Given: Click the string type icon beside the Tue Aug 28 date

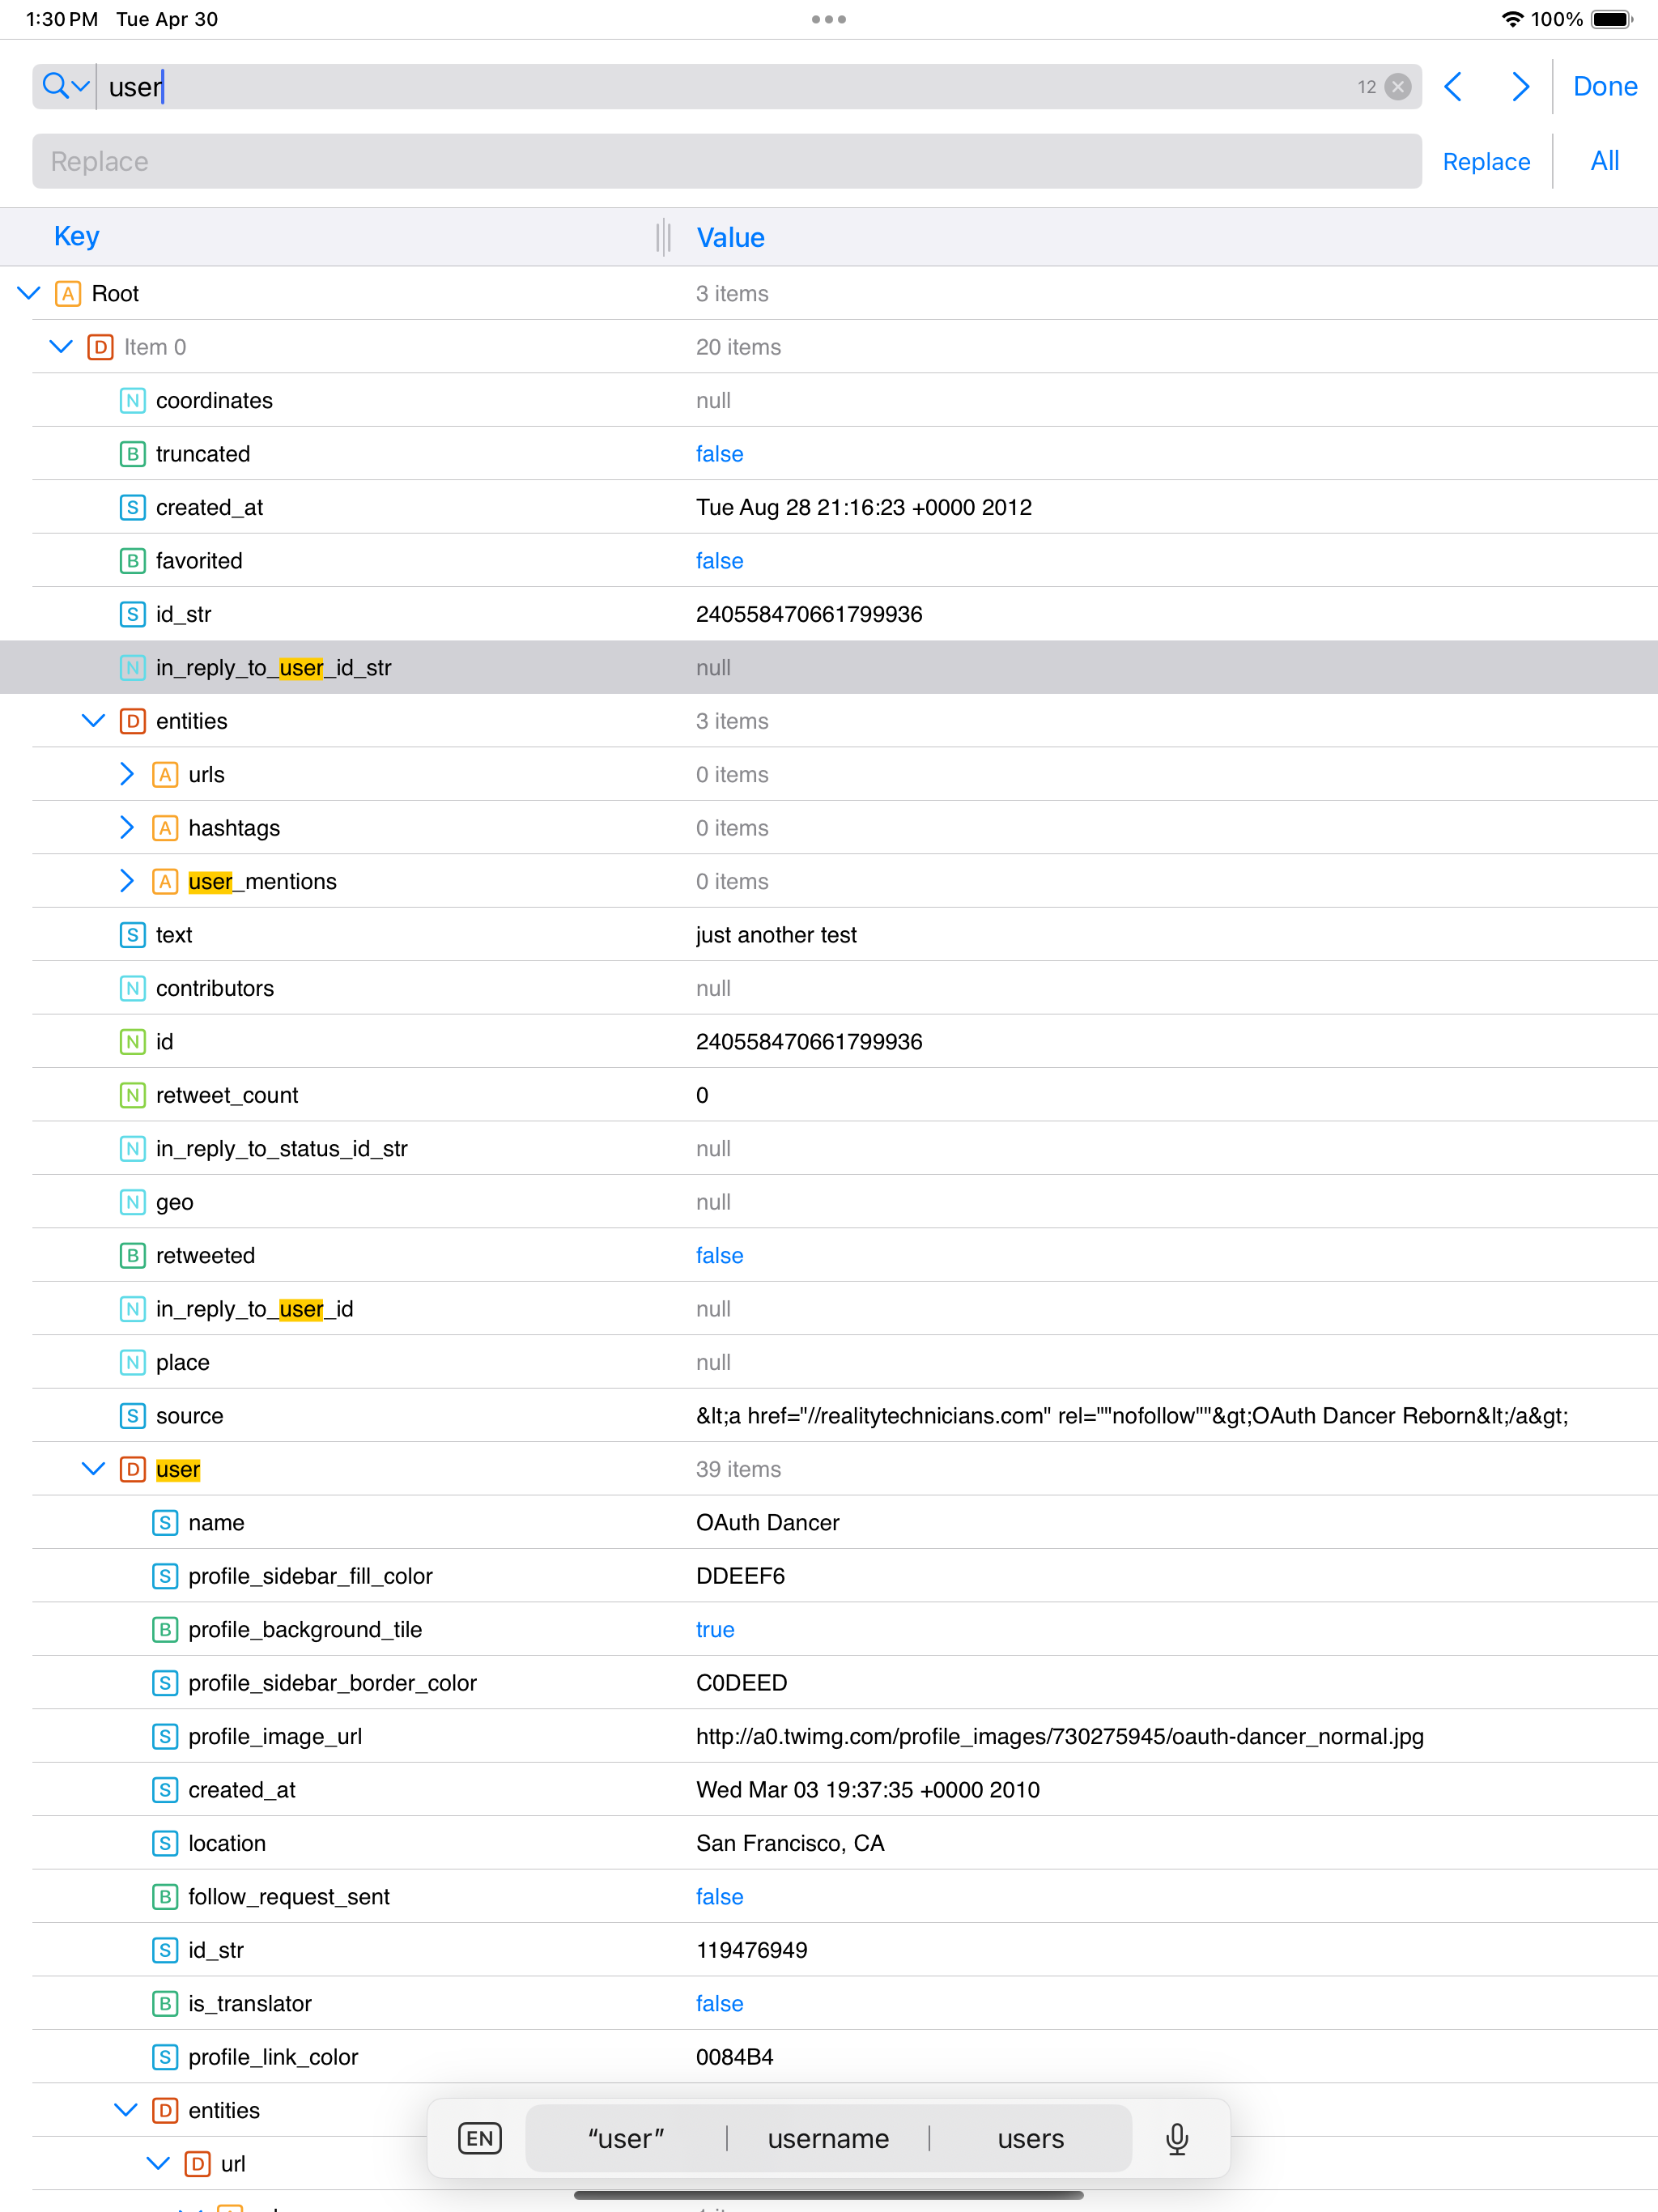Looking at the screenshot, I should click(x=133, y=508).
